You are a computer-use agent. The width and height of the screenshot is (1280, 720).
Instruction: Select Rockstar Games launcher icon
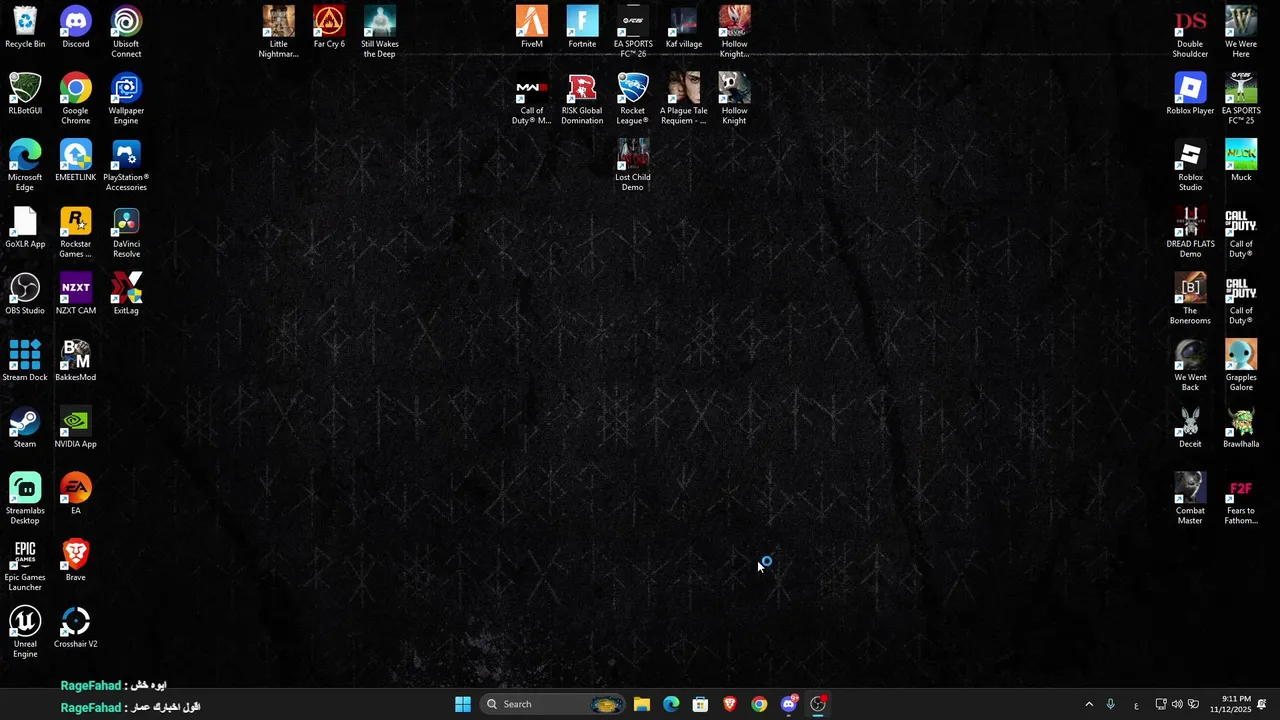[76, 233]
